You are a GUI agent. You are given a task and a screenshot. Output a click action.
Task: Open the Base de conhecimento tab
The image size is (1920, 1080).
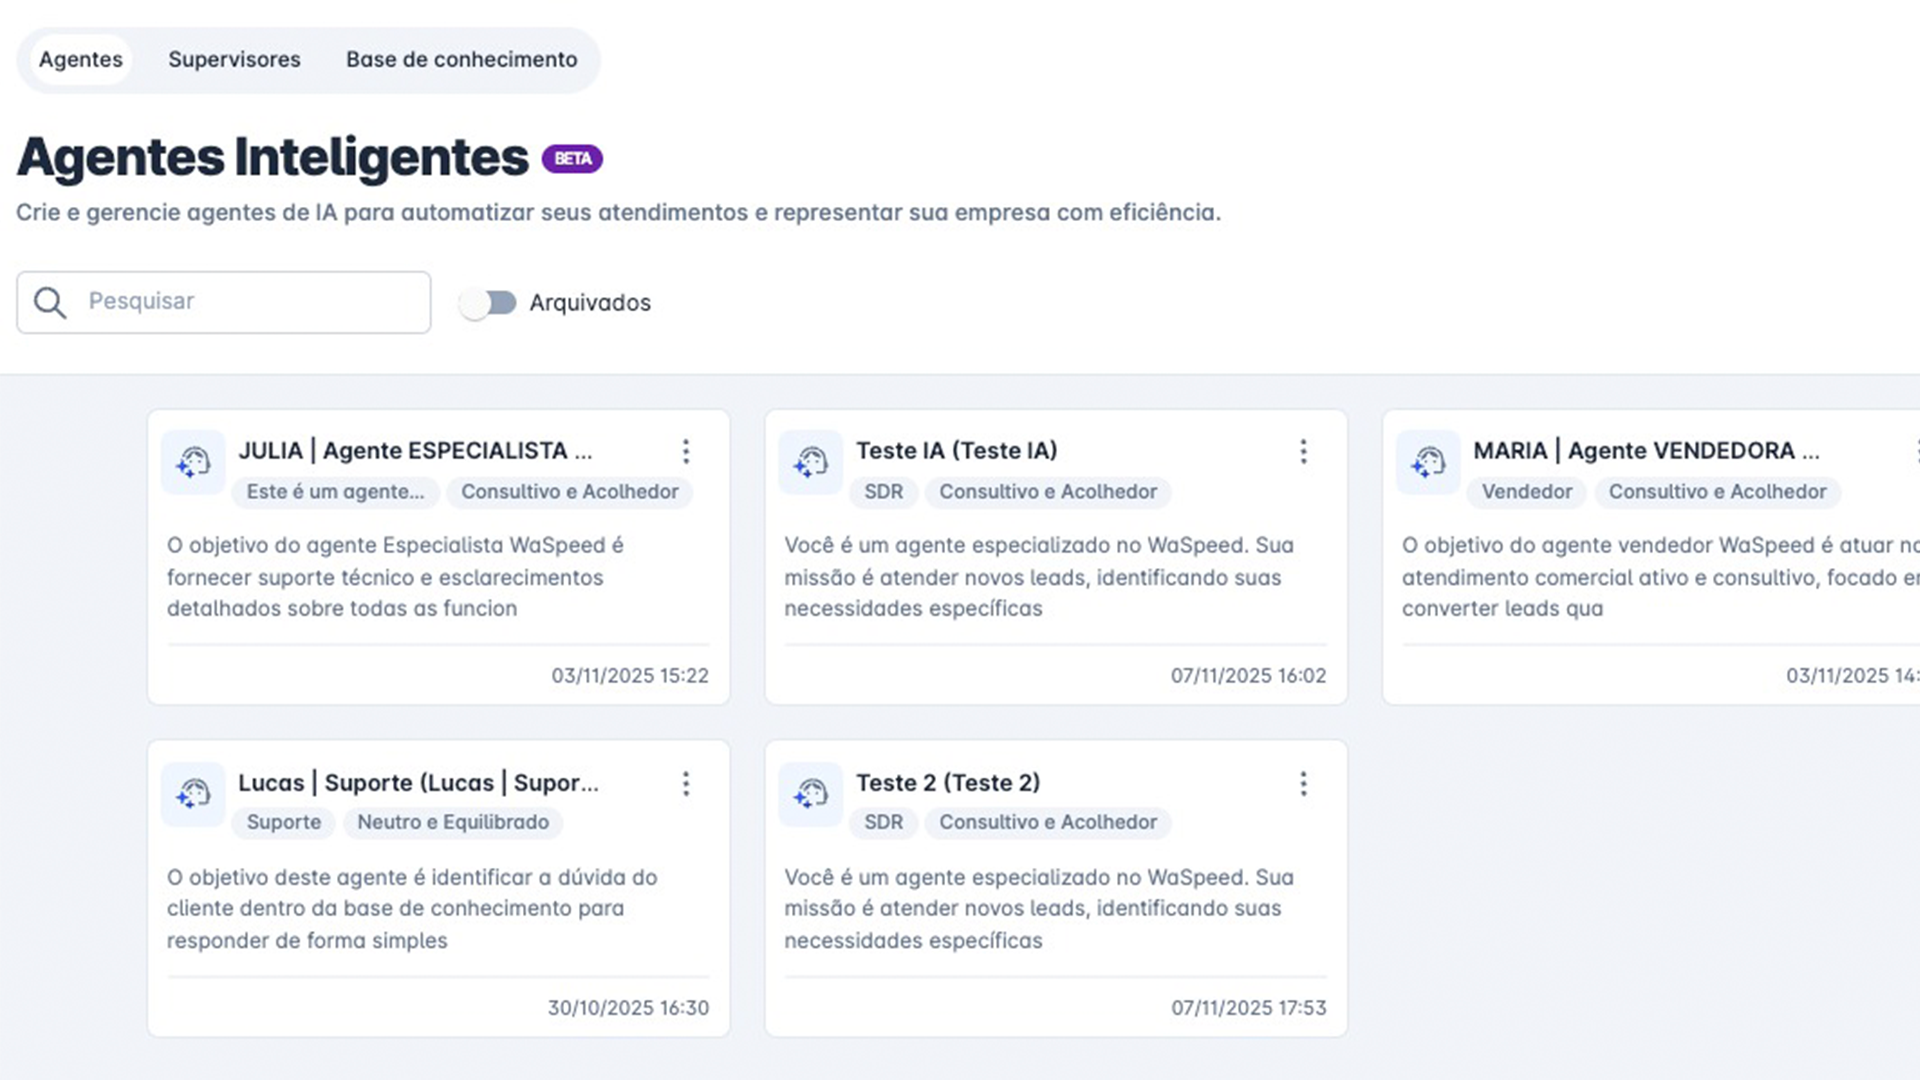(461, 60)
